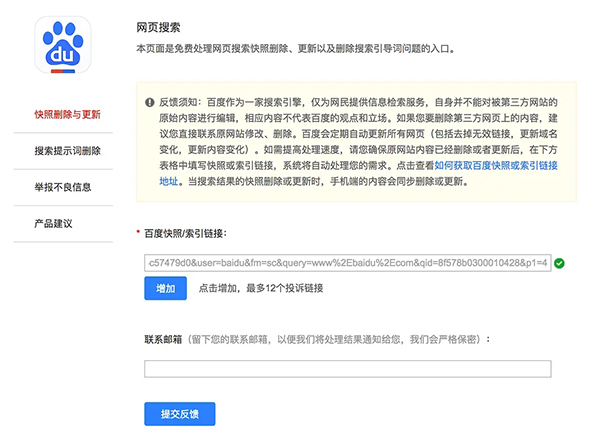Click the 网页搜索 page heading

158,27
